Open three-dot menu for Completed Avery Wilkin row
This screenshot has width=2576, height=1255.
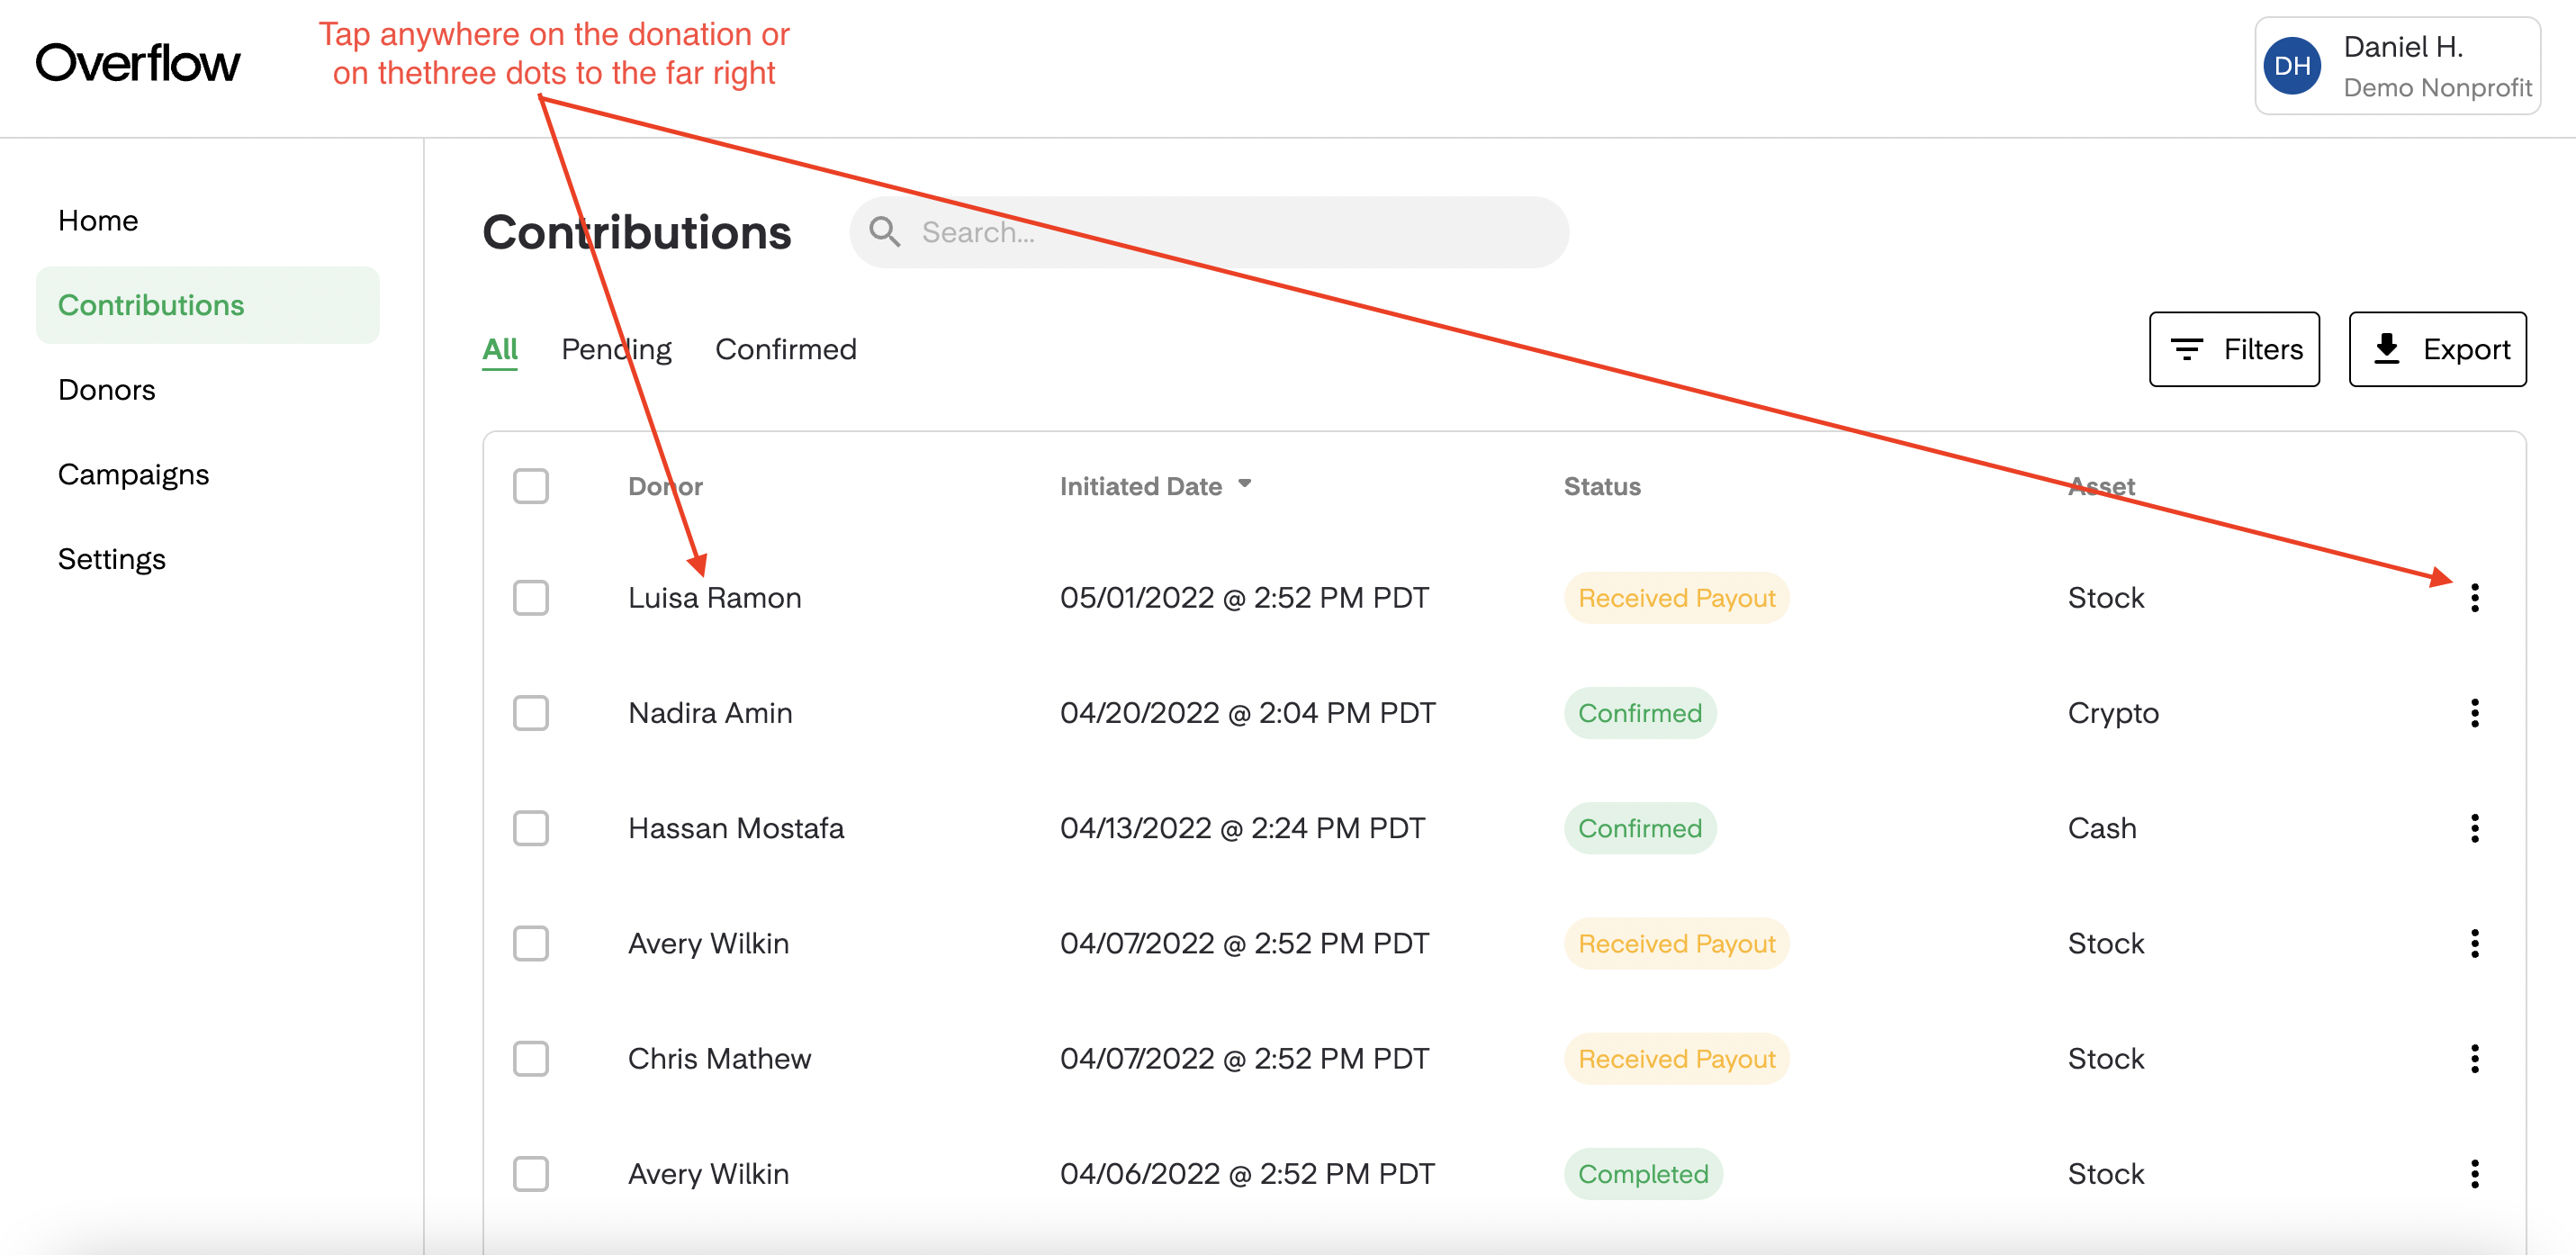click(x=2474, y=1173)
